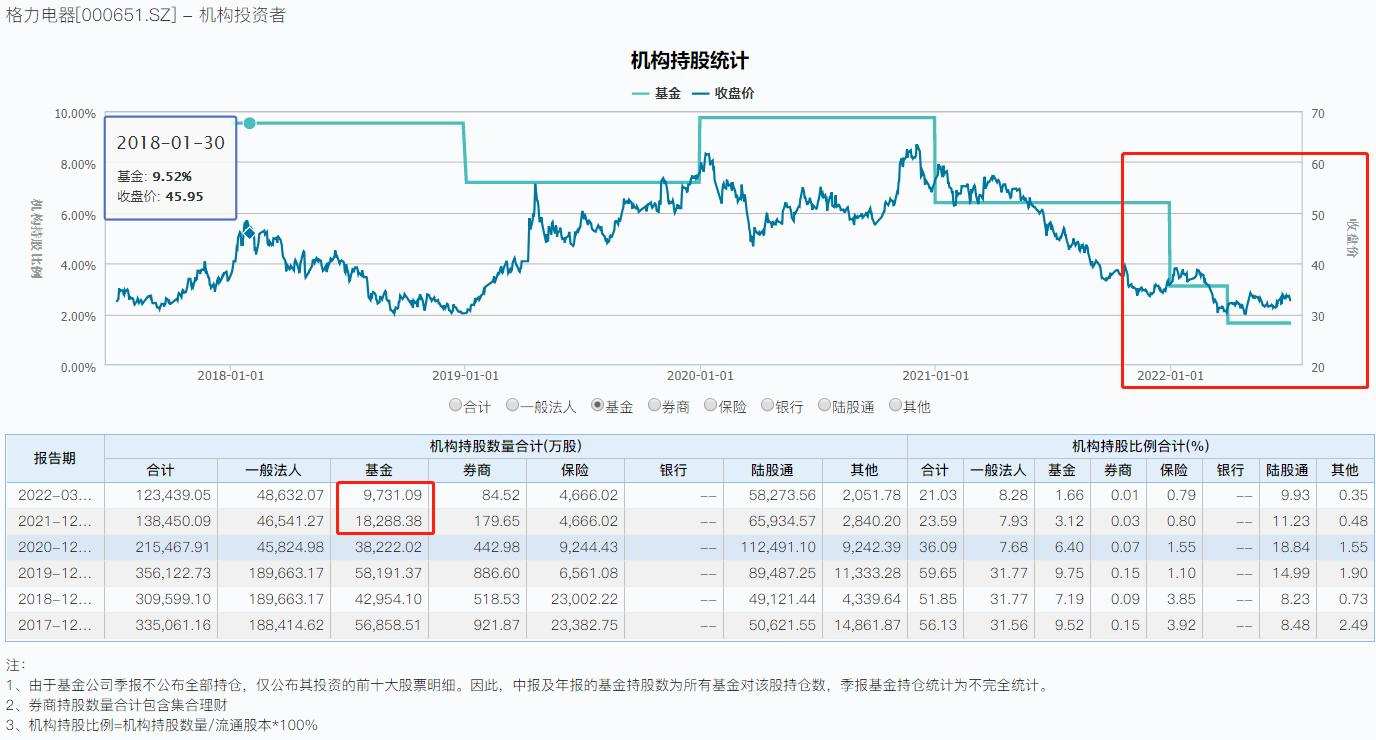Toggle the 基金 legend series
The width and height of the screenshot is (1376, 740).
click(656, 93)
